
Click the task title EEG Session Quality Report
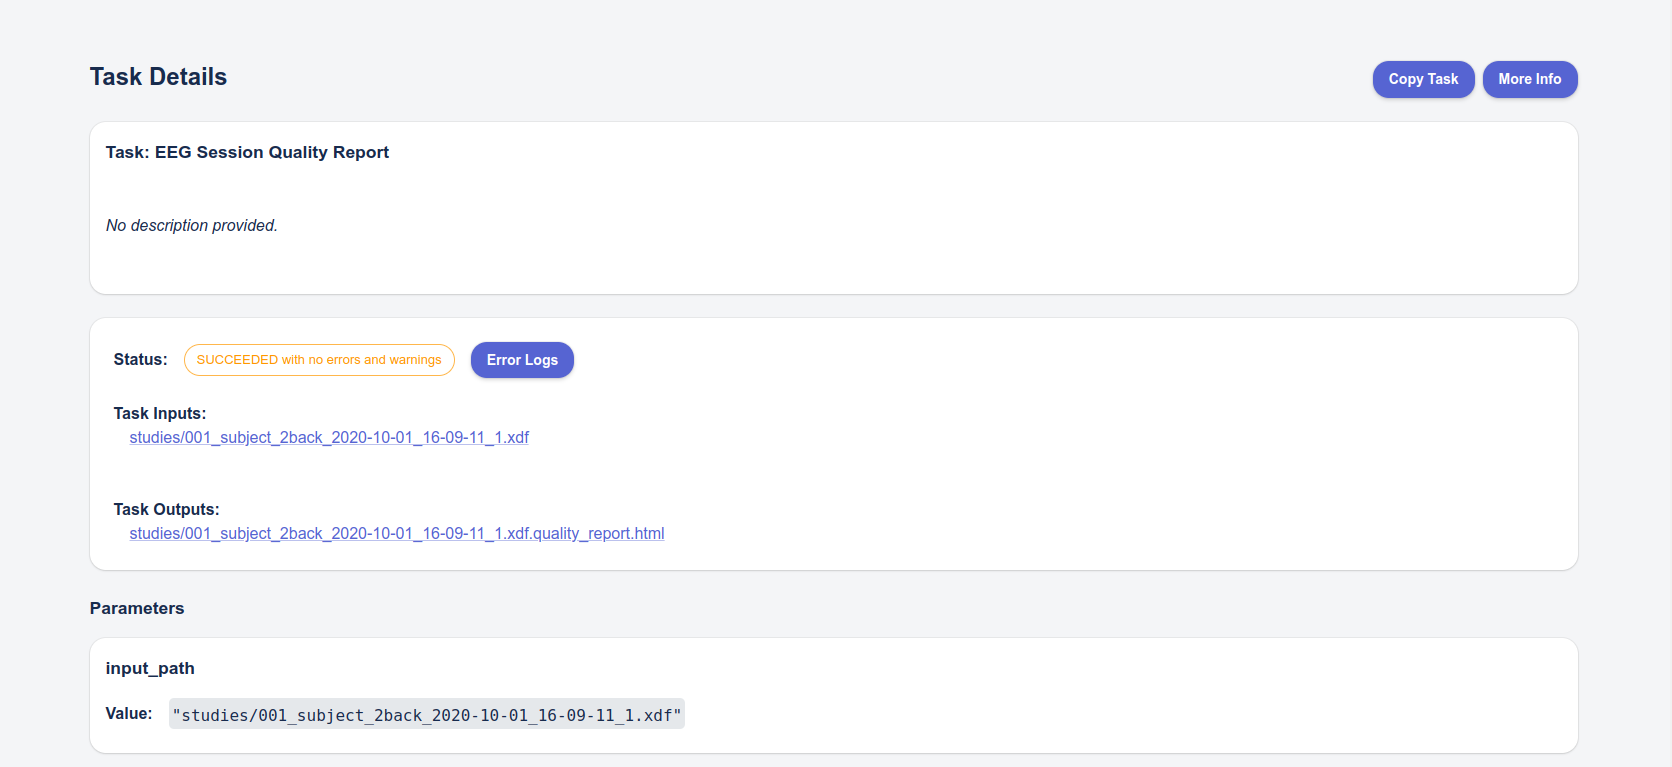point(247,152)
